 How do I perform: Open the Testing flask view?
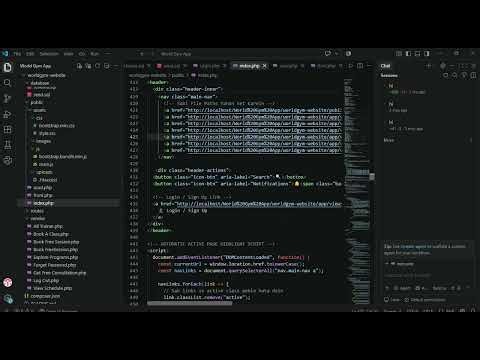8,145
